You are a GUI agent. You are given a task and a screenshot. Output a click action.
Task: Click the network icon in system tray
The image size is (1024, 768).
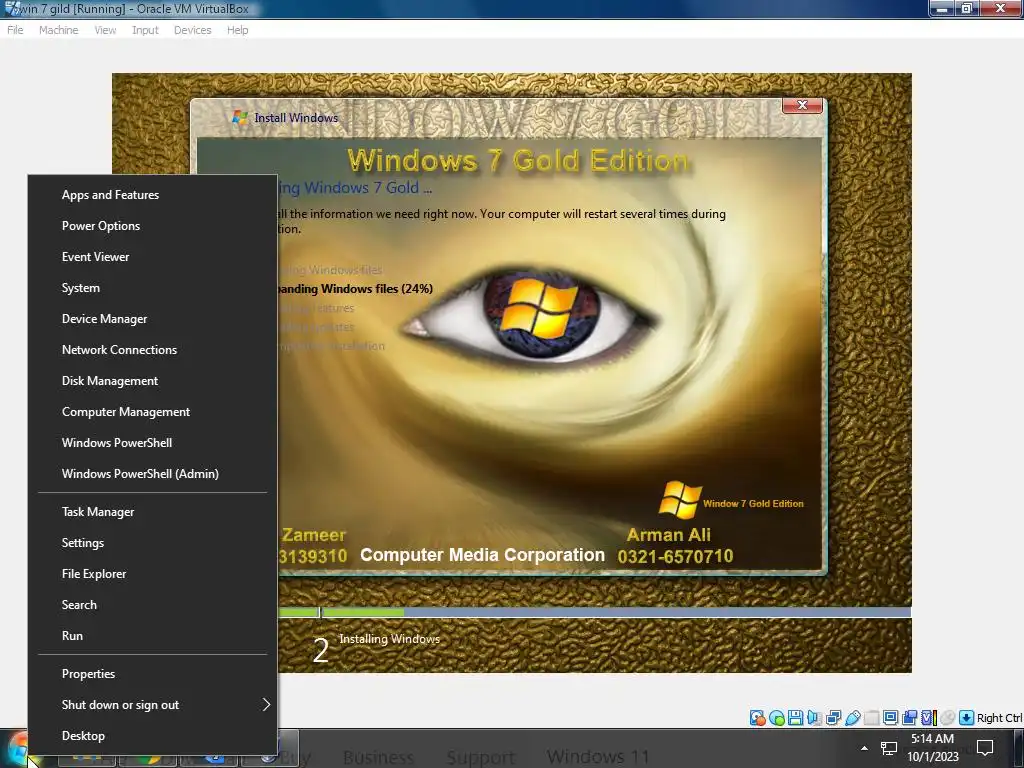click(888, 748)
